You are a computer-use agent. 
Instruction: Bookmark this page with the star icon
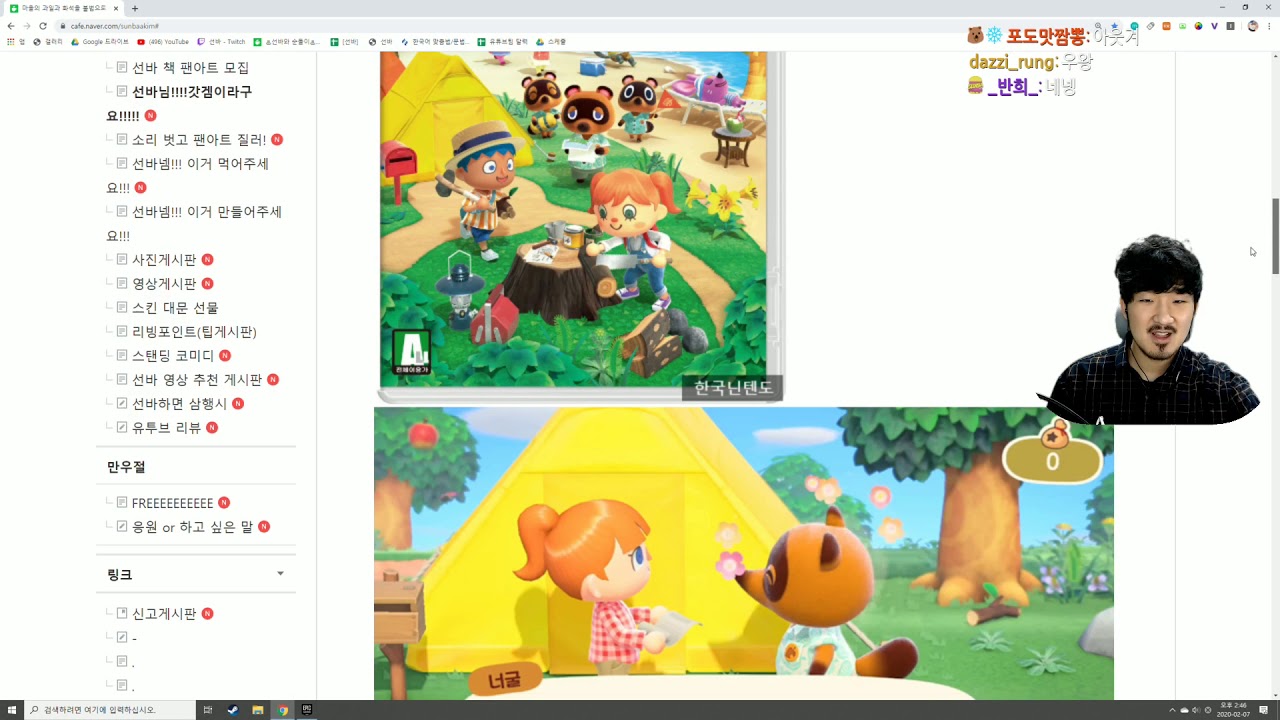[x=1114, y=26]
